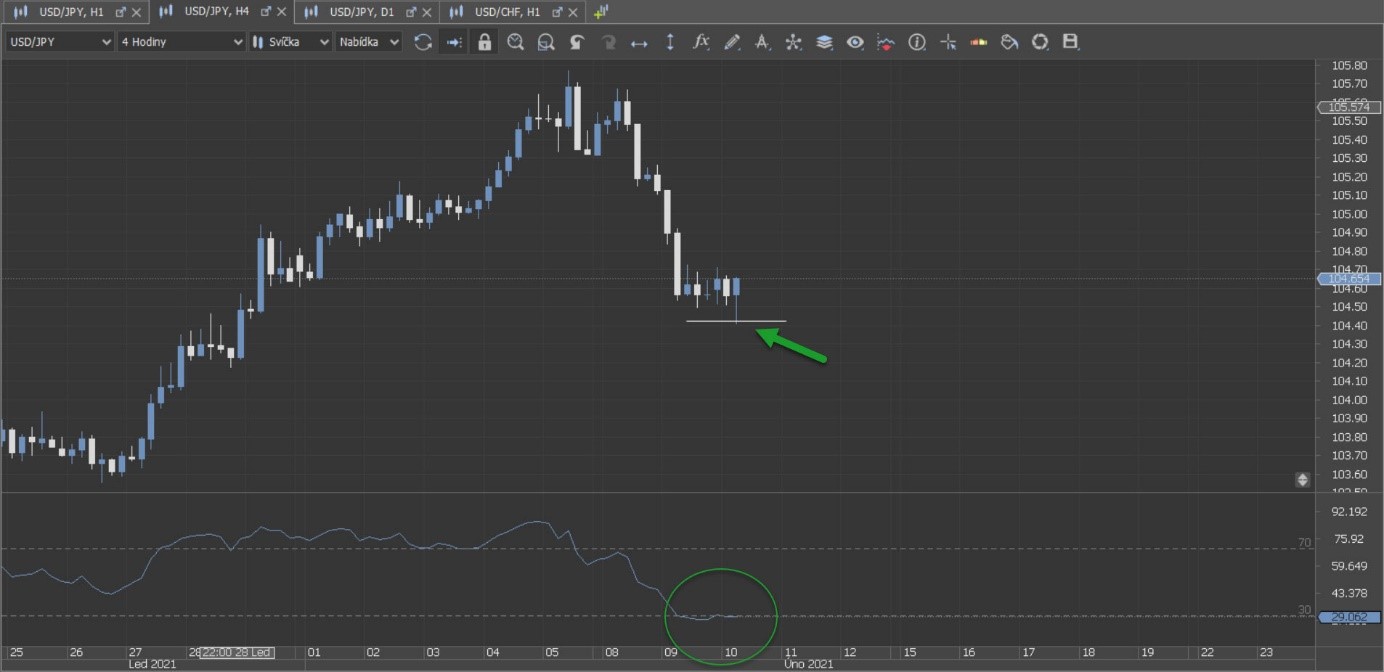Click the price scale up-down stepper

click(1302, 479)
